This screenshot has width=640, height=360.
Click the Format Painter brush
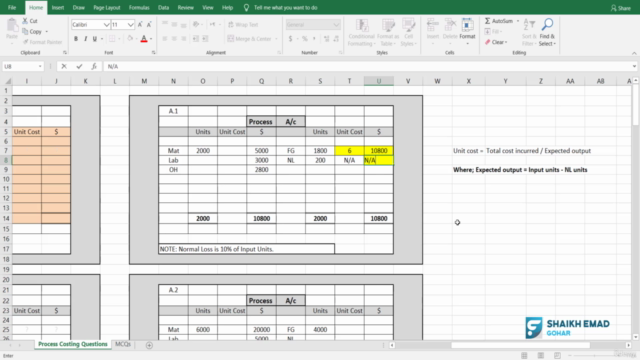(26, 42)
